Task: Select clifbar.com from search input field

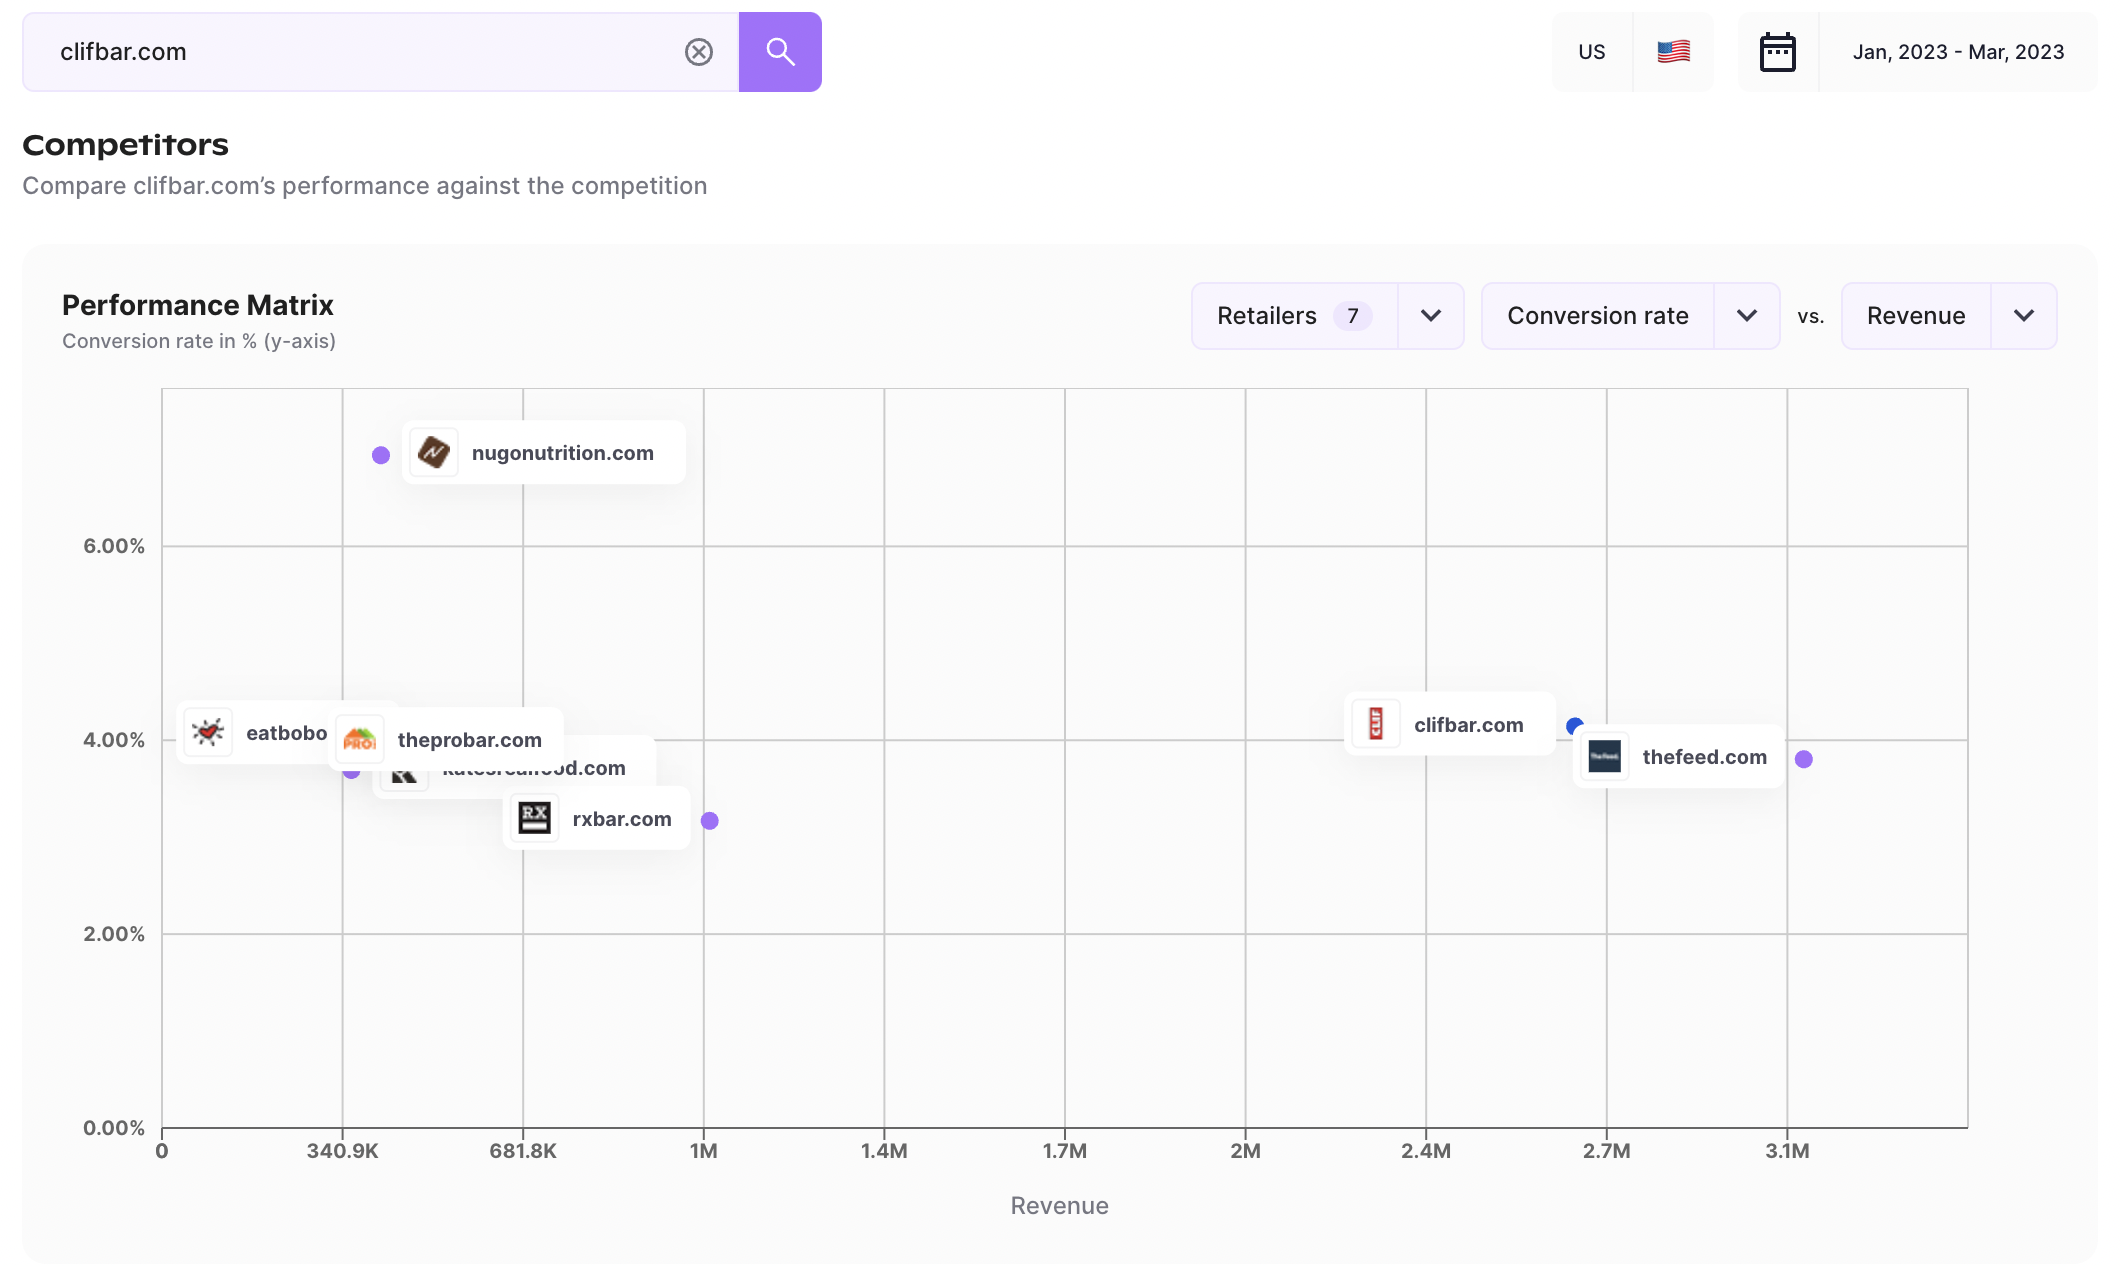Action: point(124,50)
